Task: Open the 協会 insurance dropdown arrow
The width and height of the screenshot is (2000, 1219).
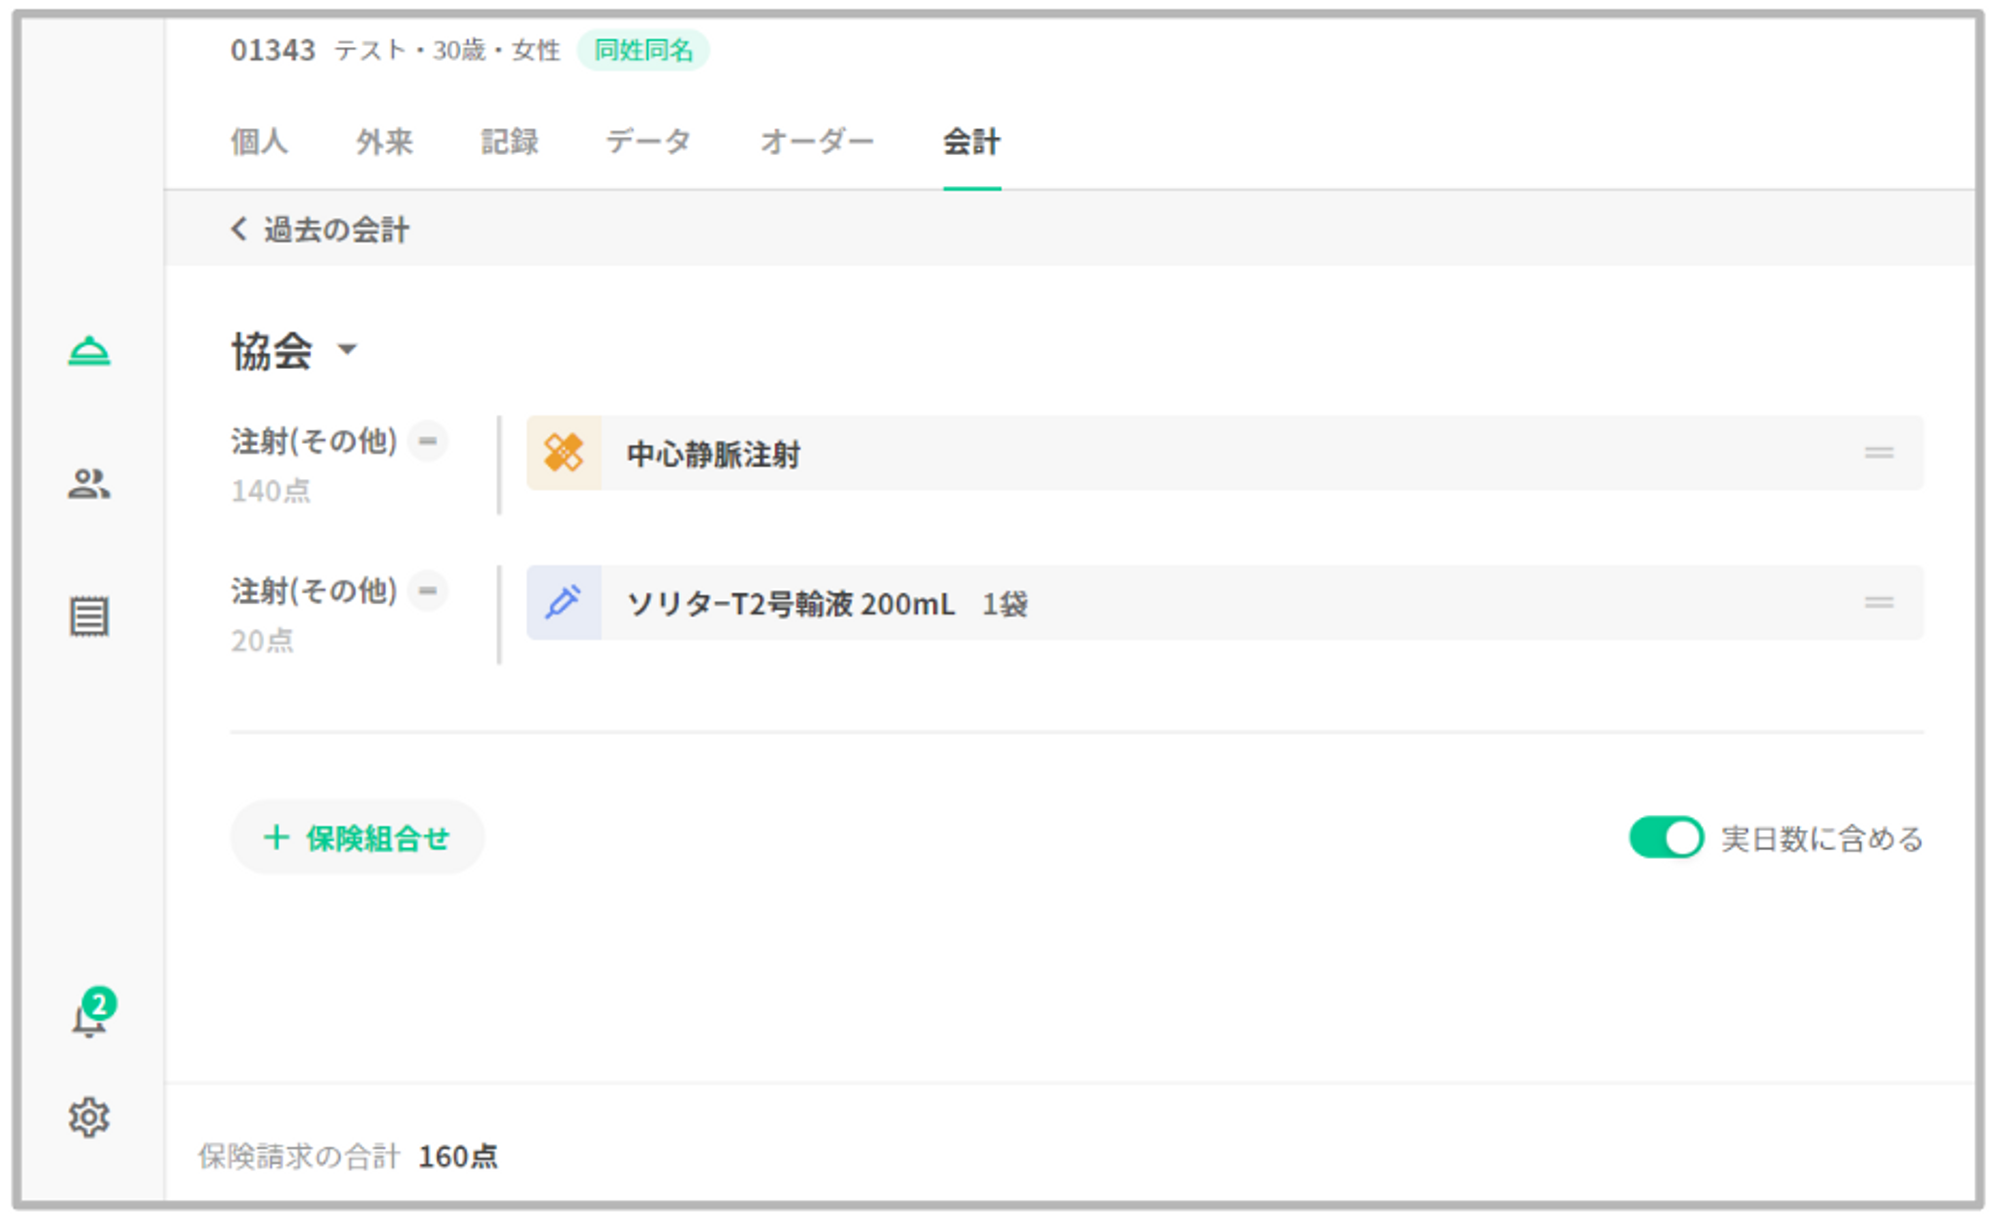Action: [347, 350]
